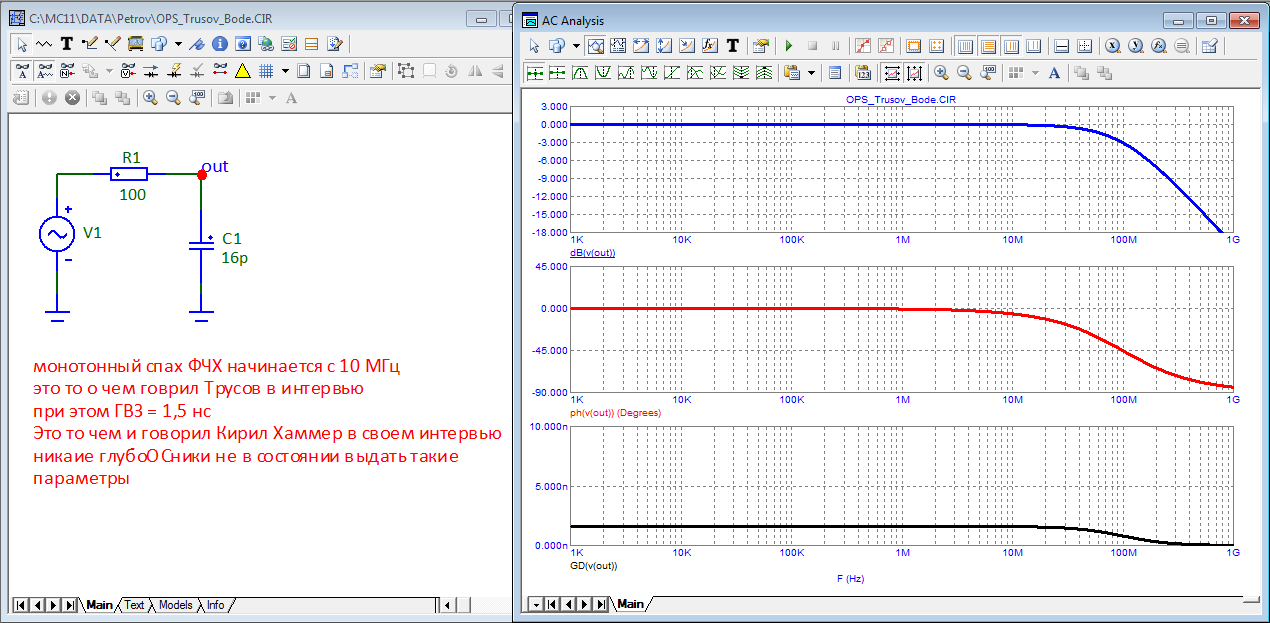This screenshot has height=623, width=1270.
Task: Zoom in on the schematic
Action: 150,98
